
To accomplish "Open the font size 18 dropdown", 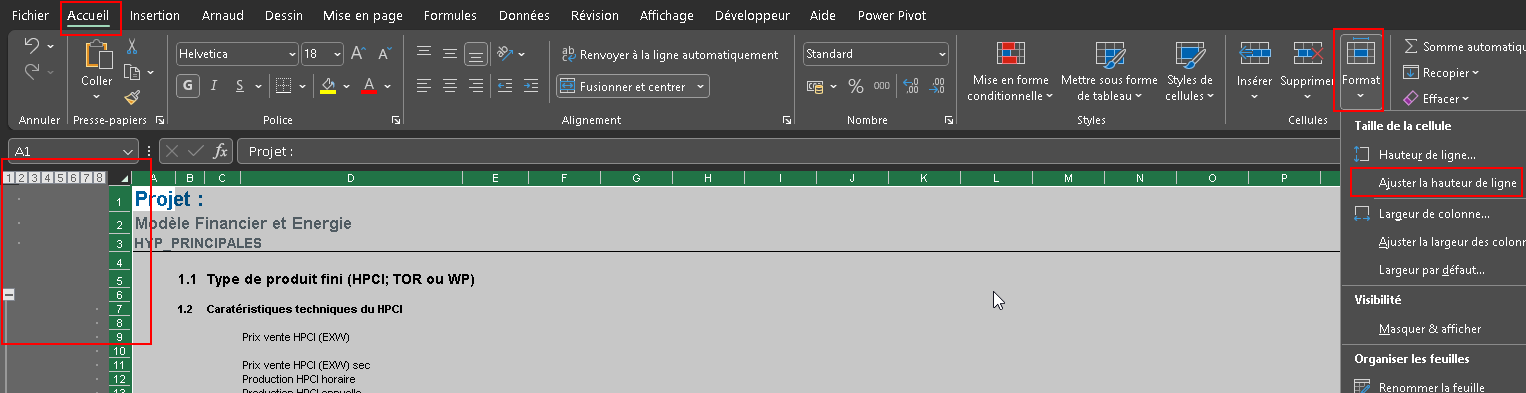I will [337, 54].
